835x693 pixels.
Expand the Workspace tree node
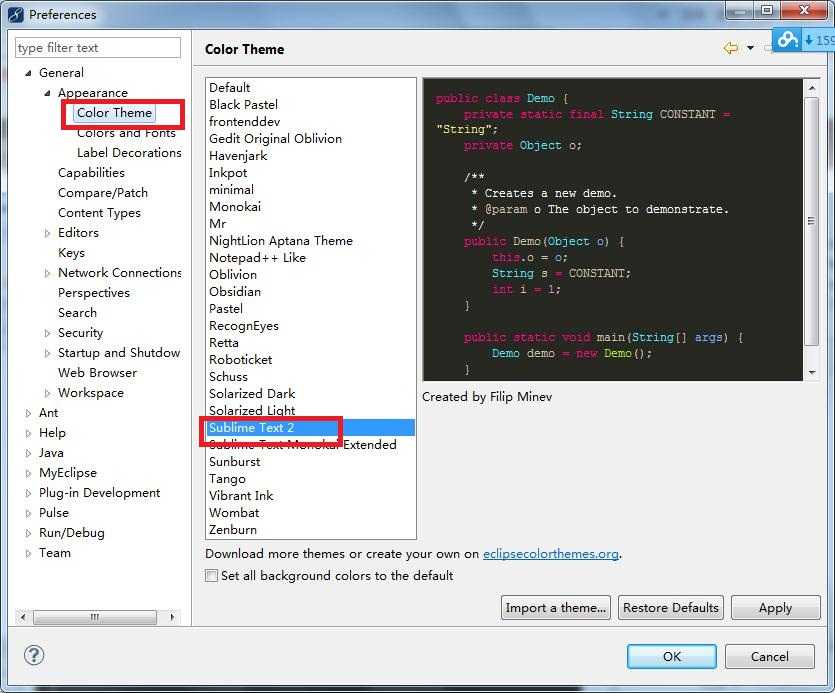pos(47,393)
